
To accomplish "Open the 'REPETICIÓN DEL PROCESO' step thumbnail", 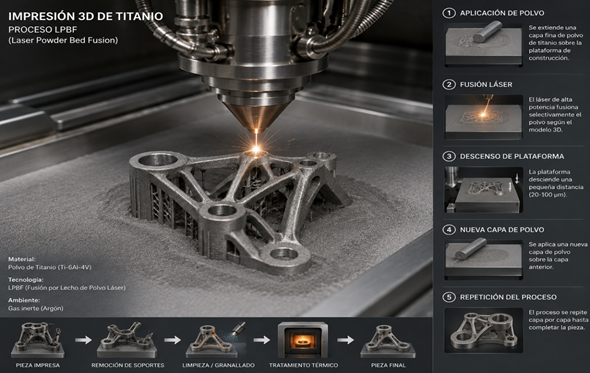I will tap(484, 330).
